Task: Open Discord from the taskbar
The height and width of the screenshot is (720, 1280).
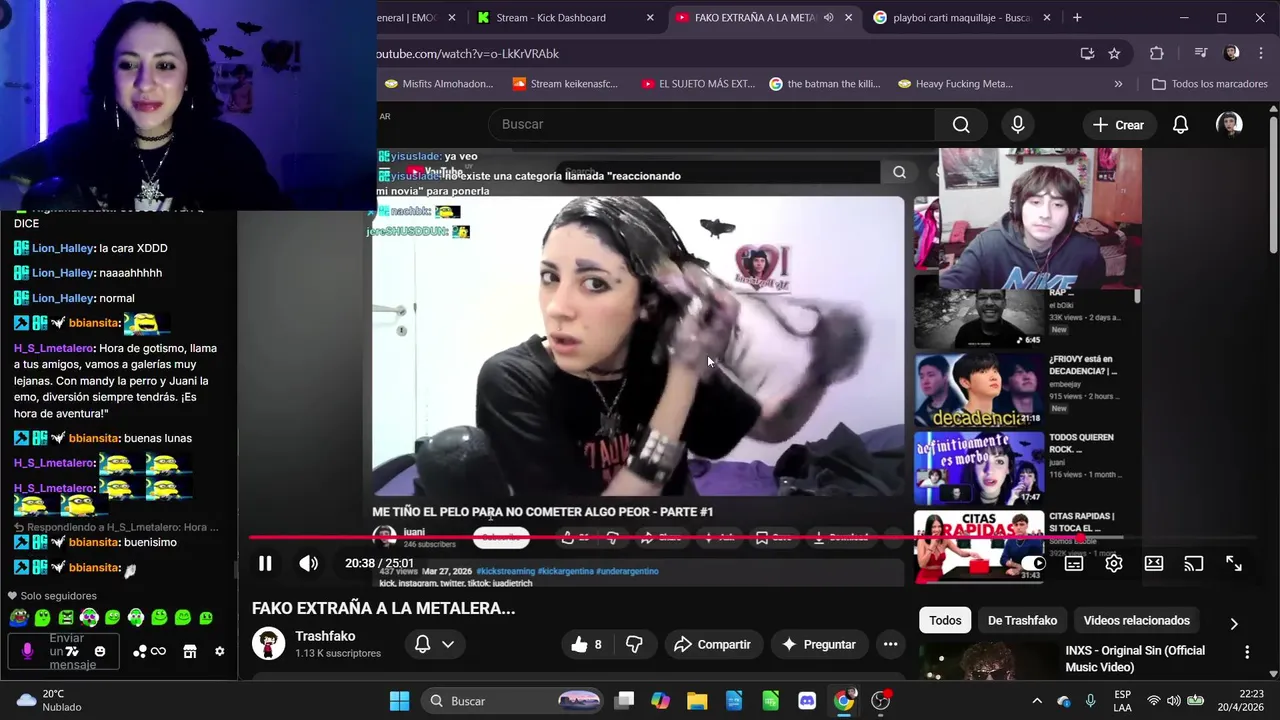Action: coord(807,701)
